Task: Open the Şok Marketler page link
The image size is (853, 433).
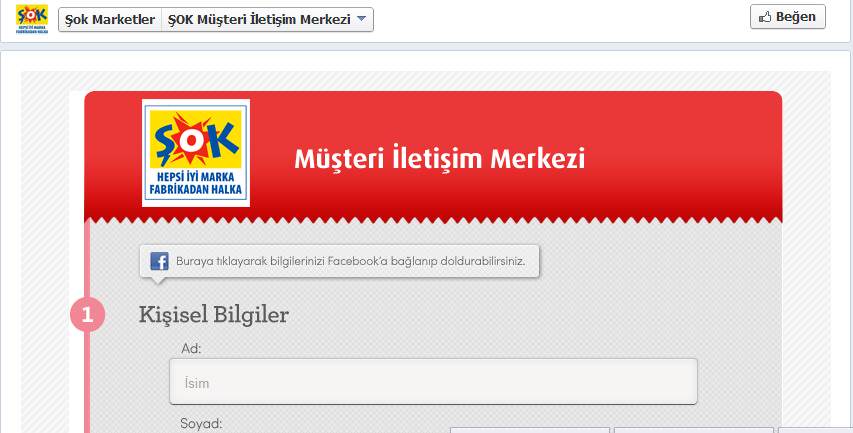Action: (x=110, y=20)
